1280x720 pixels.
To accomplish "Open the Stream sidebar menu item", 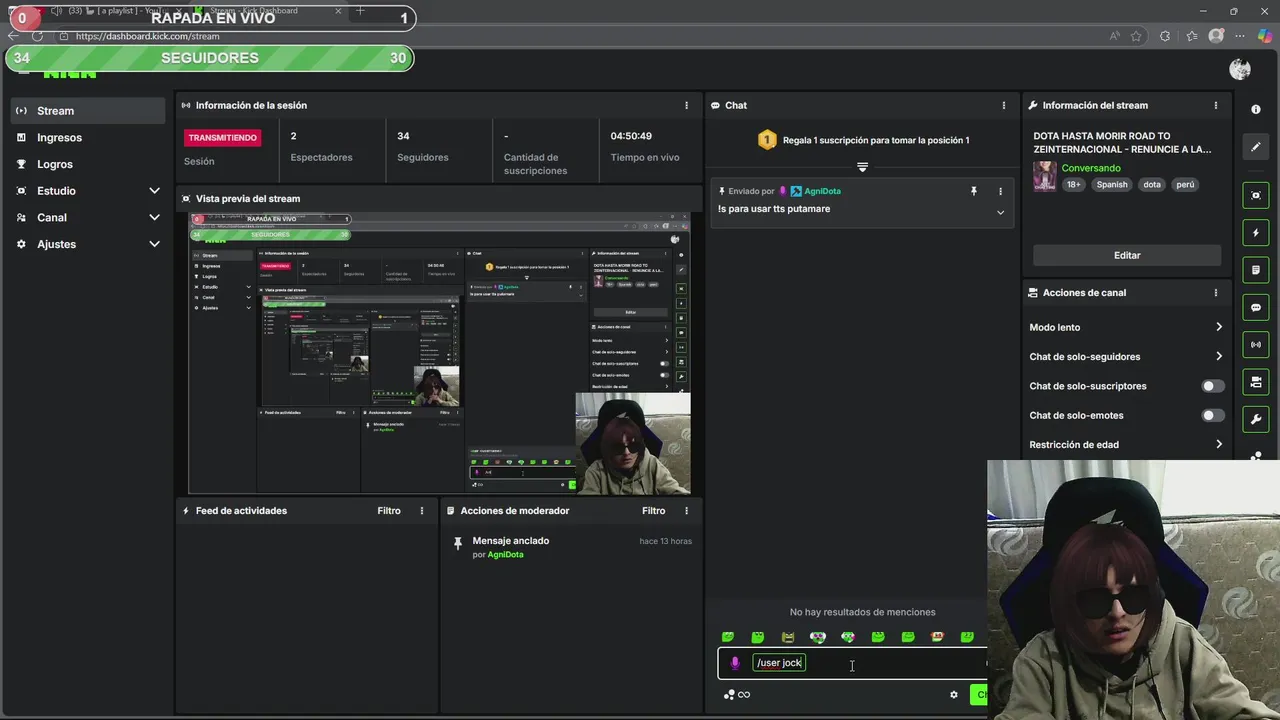I will (x=88, y=111).
